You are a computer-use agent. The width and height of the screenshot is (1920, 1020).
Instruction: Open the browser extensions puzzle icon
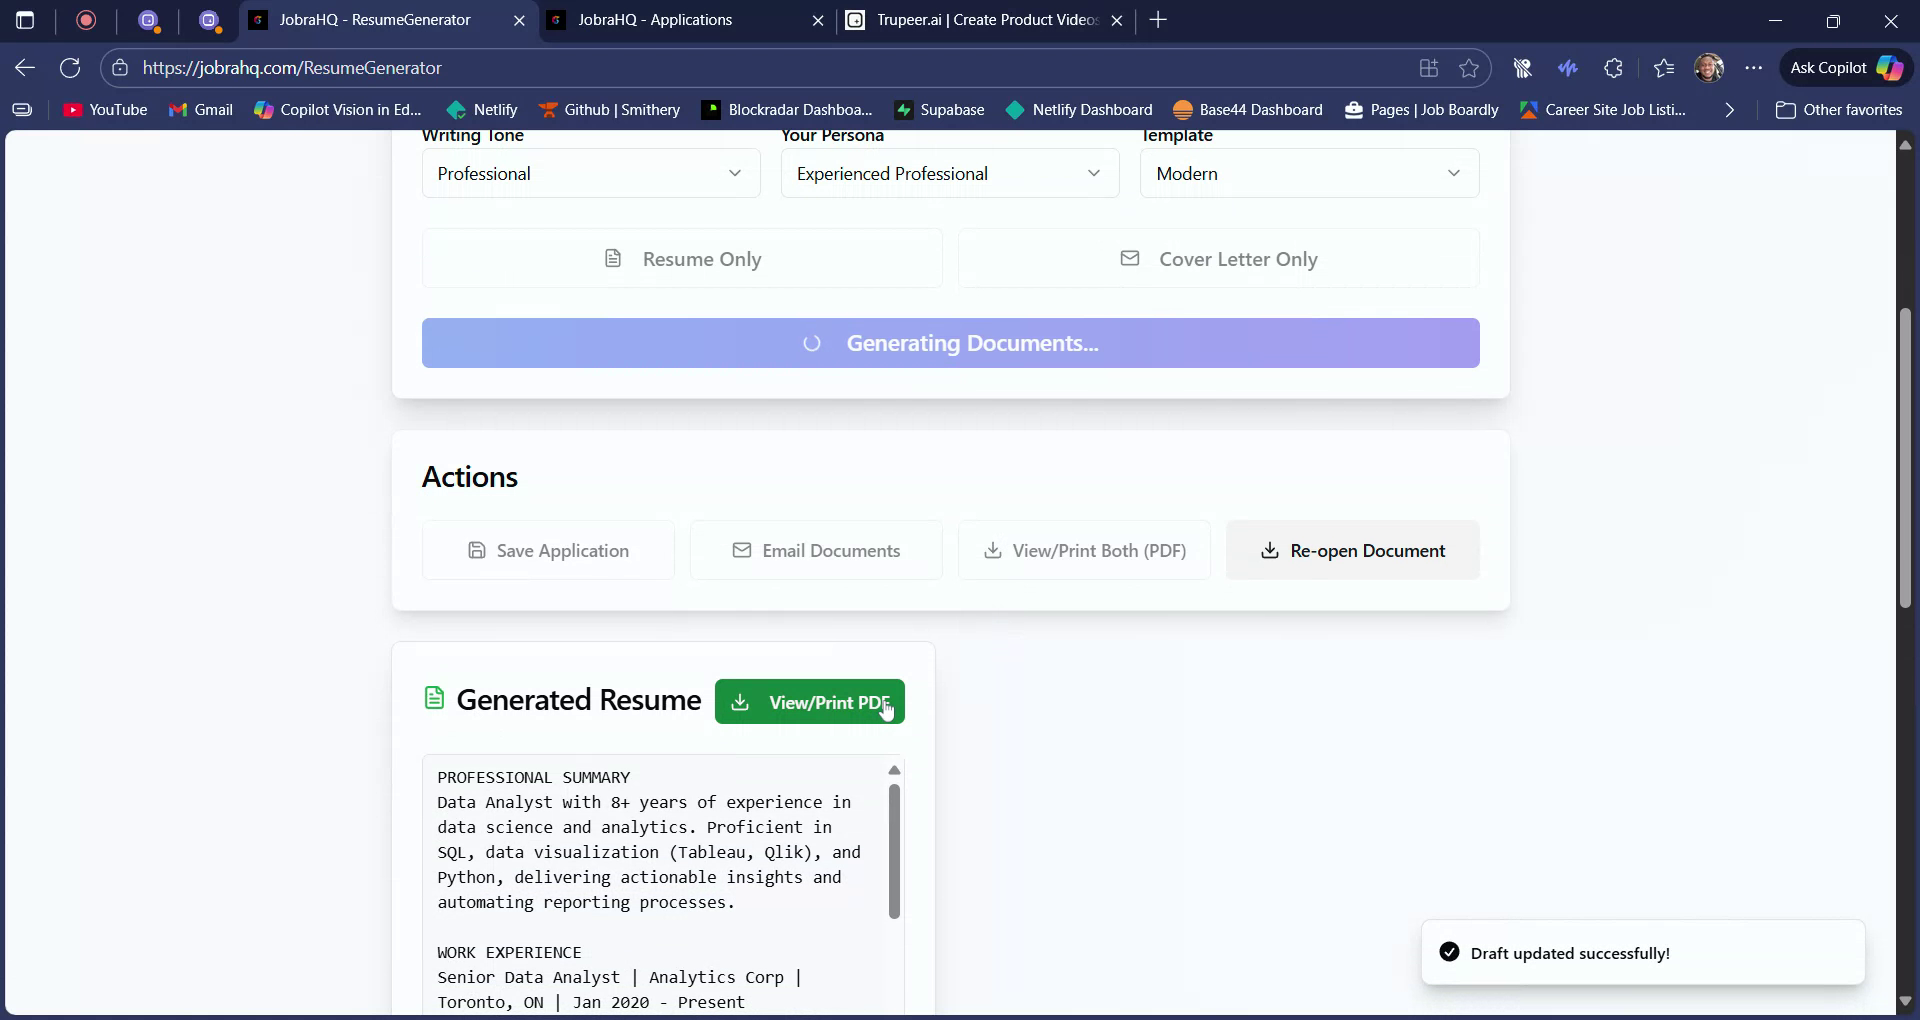[1613, 67]
